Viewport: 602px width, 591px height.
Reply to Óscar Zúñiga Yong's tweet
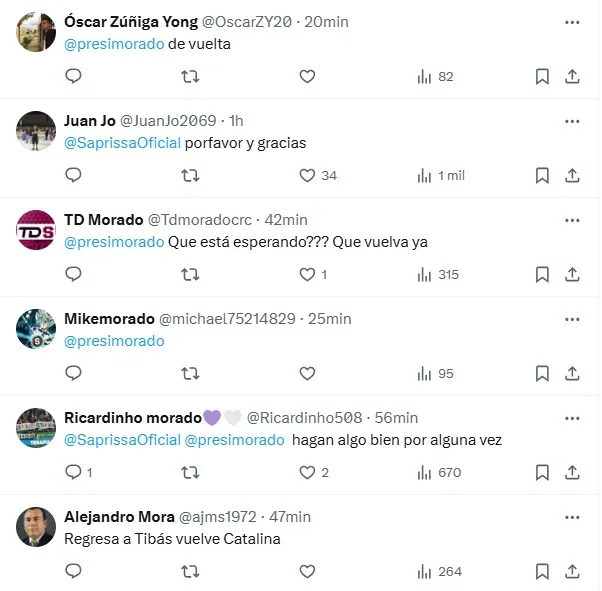coord(73,76)
